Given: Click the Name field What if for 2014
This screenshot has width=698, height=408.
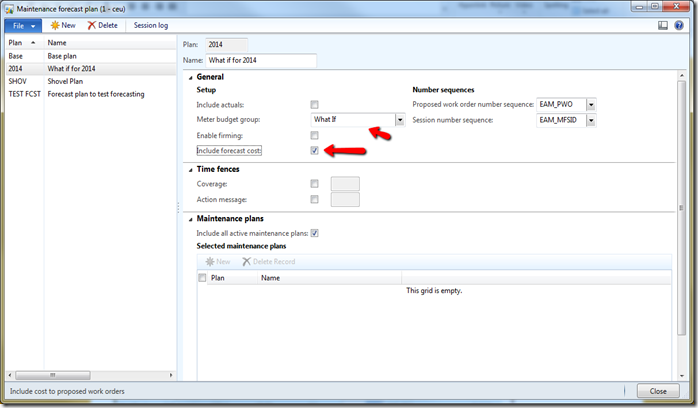Looking at the screenshot, I should click(x=261, y=60).
